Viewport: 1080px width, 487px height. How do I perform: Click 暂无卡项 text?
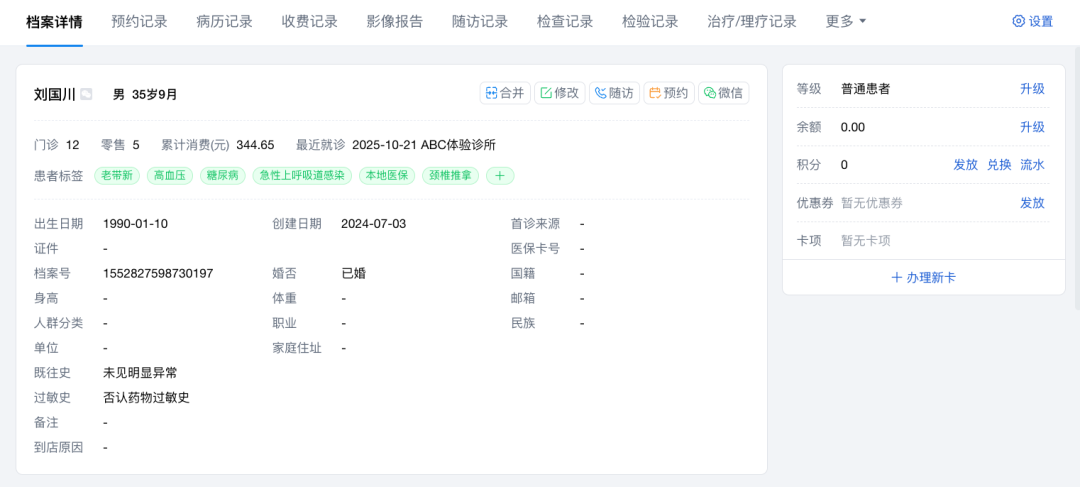pos(865,240)
